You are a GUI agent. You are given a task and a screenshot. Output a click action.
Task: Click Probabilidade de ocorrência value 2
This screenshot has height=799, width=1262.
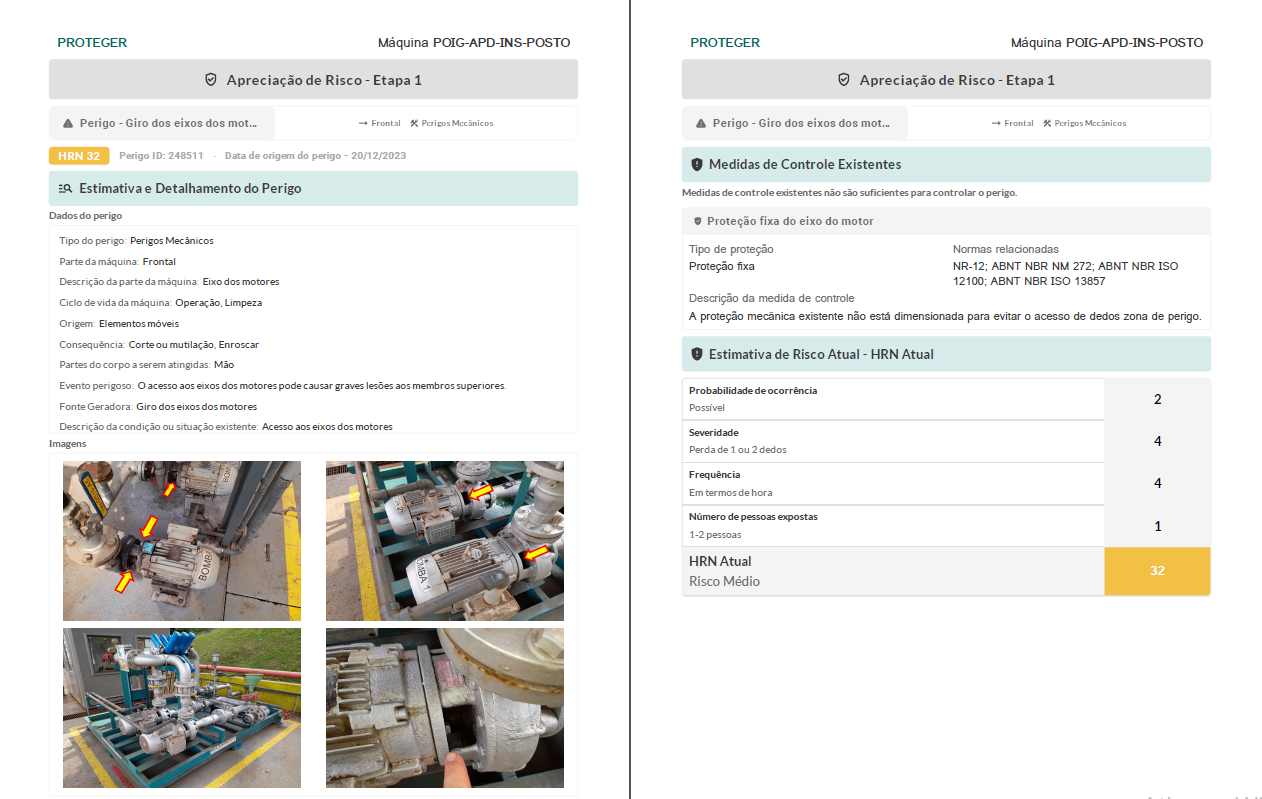point(1157,399)
